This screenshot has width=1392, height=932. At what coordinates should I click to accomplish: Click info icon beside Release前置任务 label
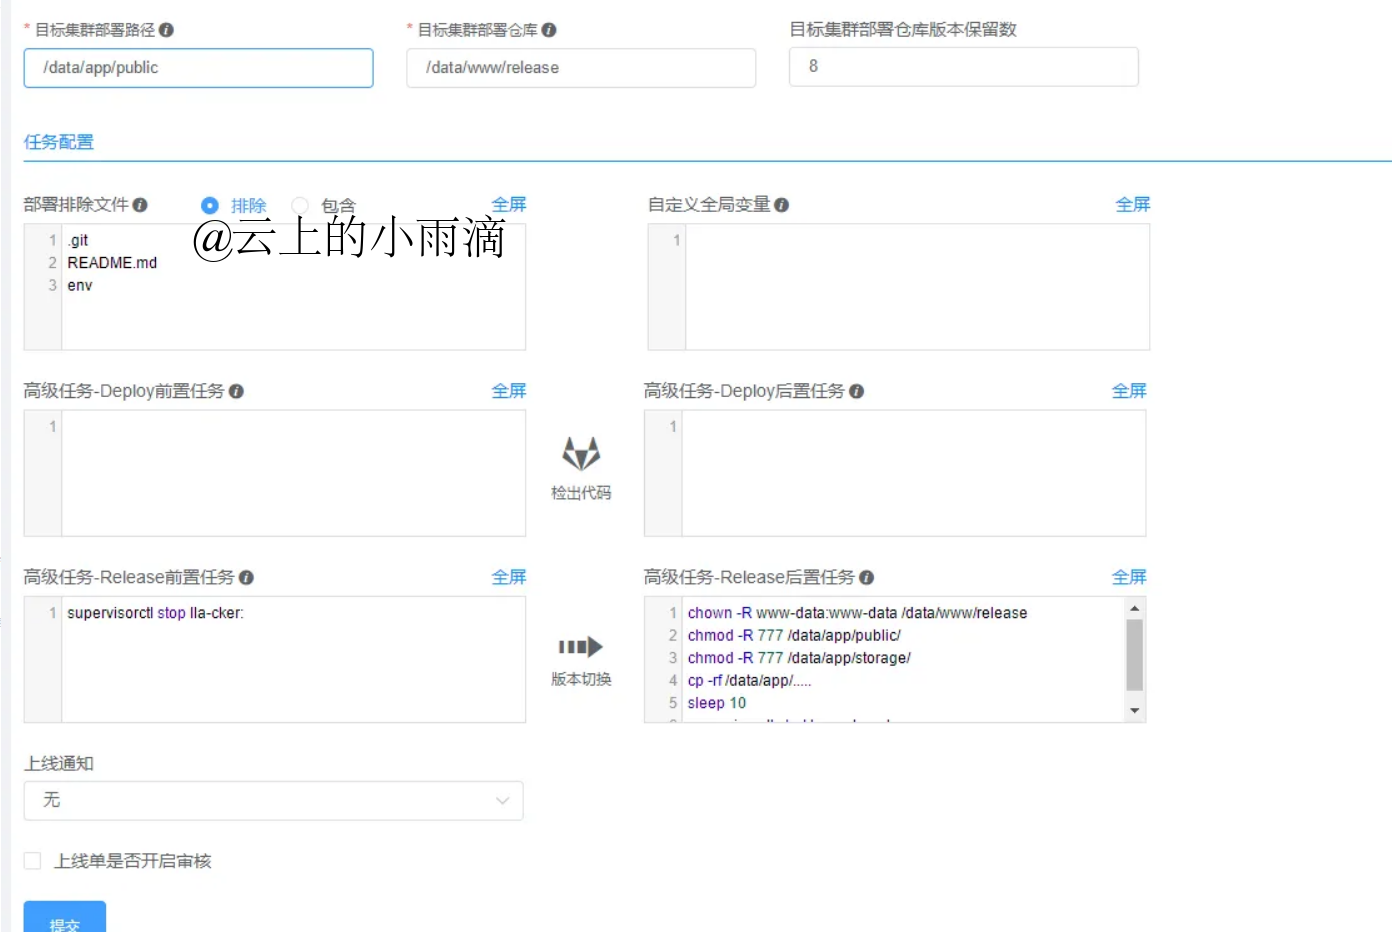click(x=246, y=577)
